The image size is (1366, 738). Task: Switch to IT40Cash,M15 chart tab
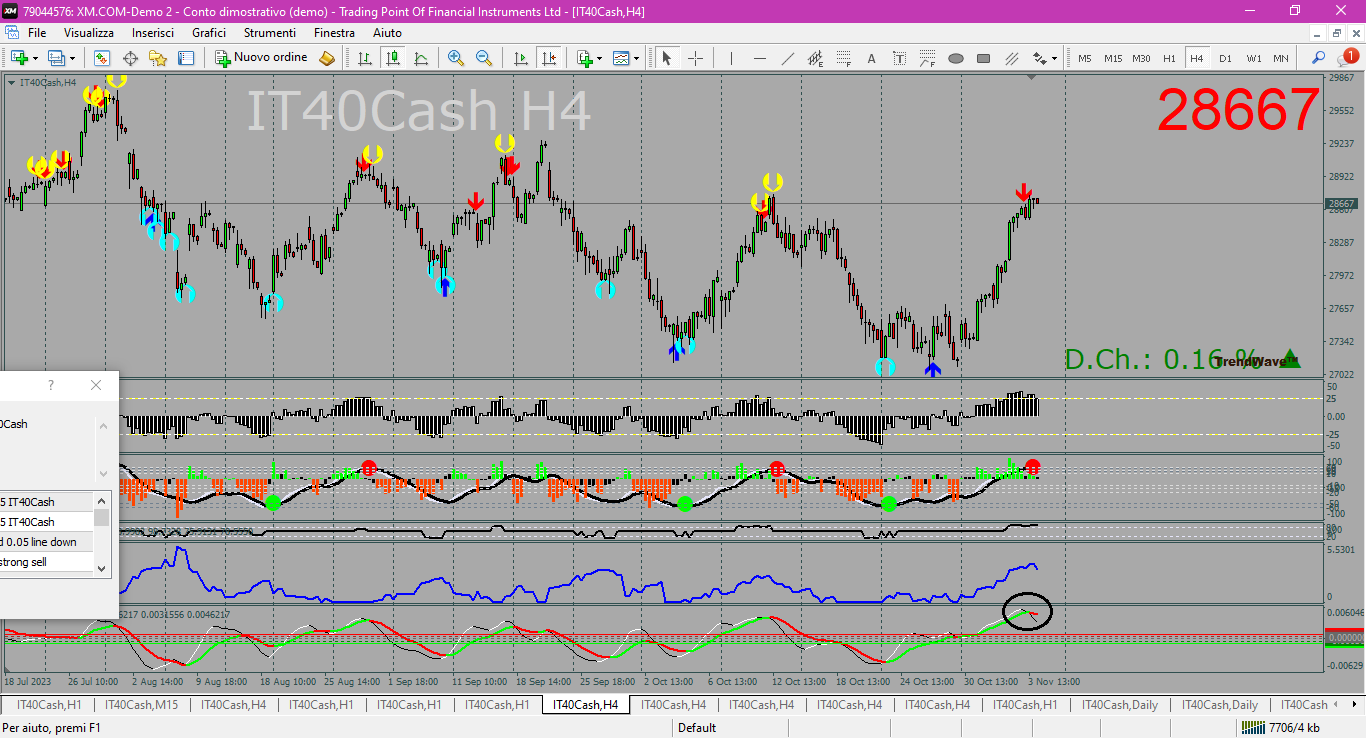pyautogui.click(x=141, y=705)
